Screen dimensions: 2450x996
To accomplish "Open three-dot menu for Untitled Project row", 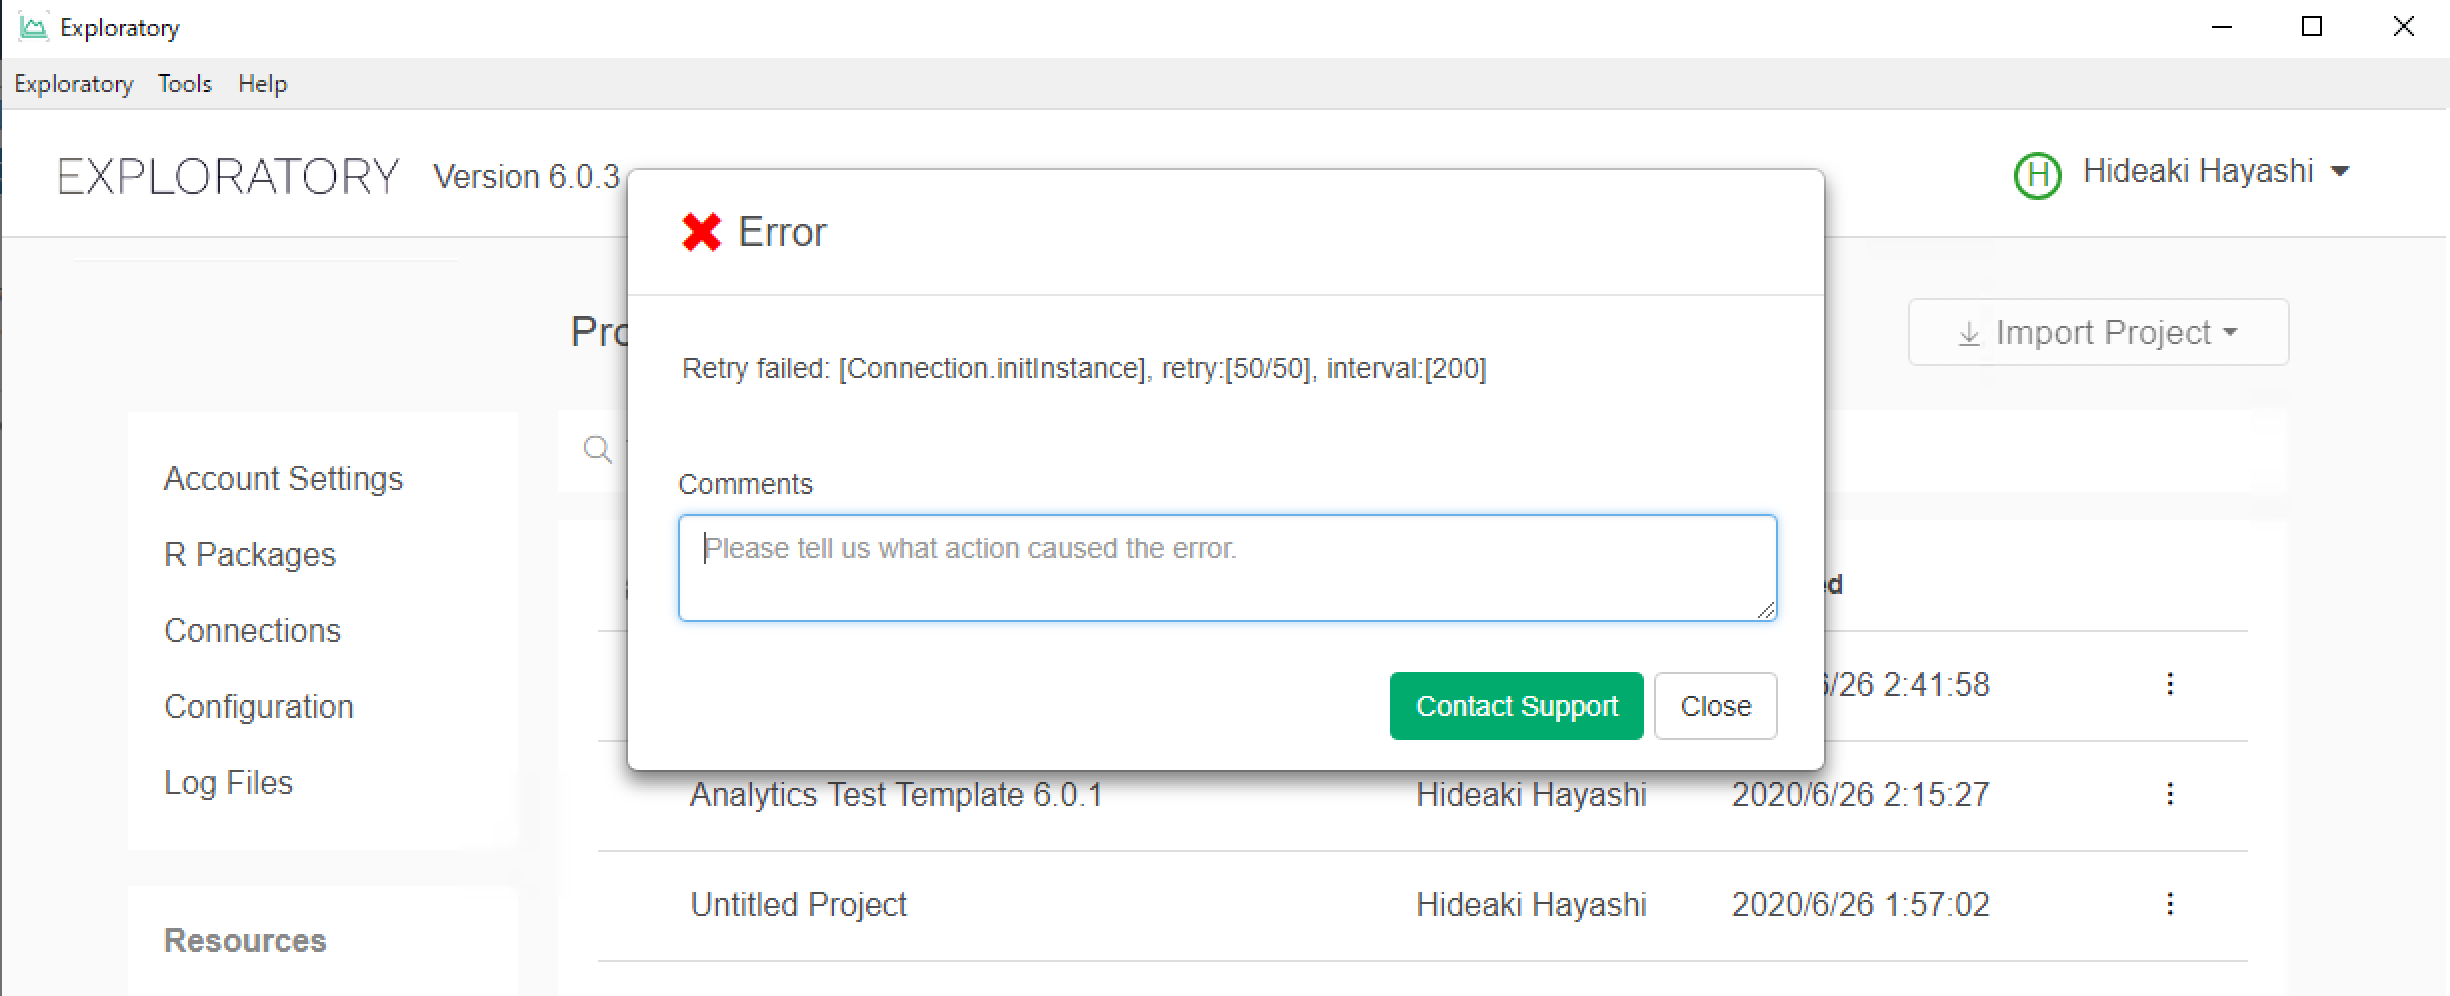I will pos(2169,904).
